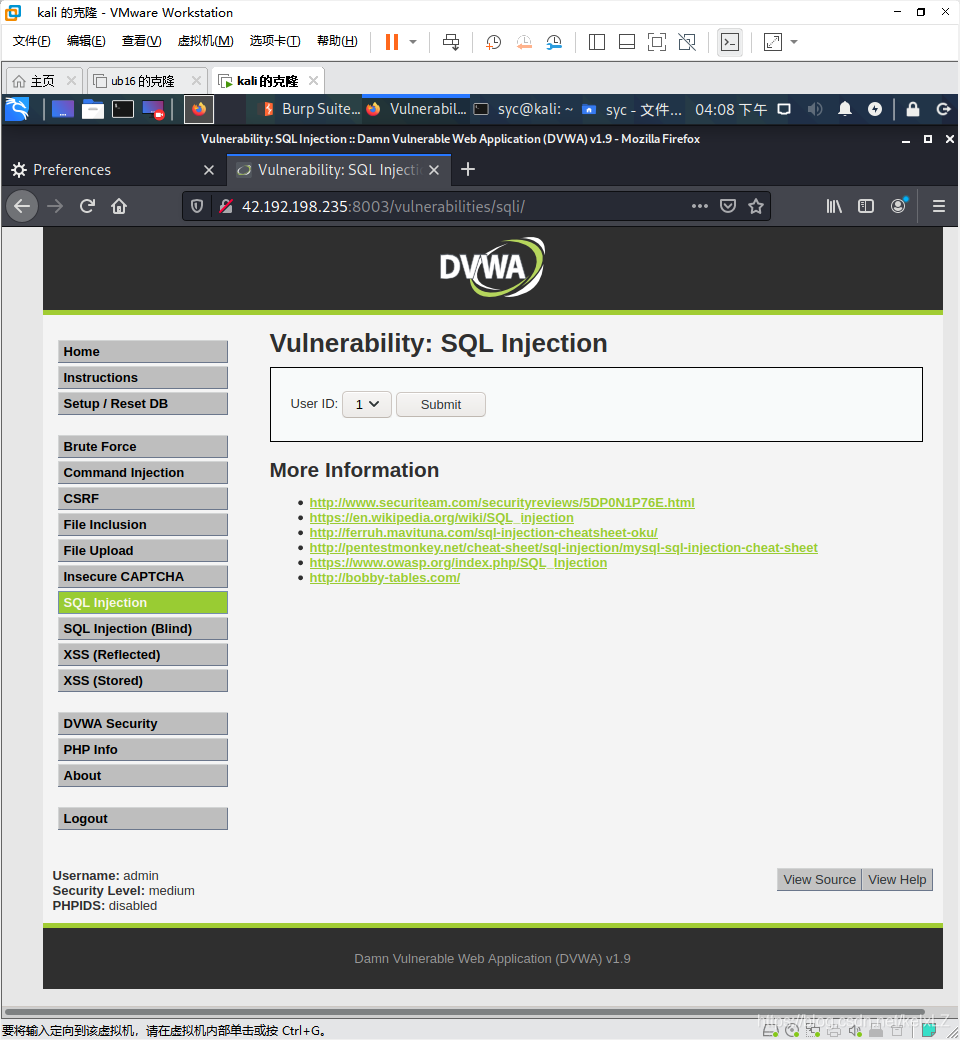Click View Help button
This screenshot has width=960, height=1040.
click(897, 879)
